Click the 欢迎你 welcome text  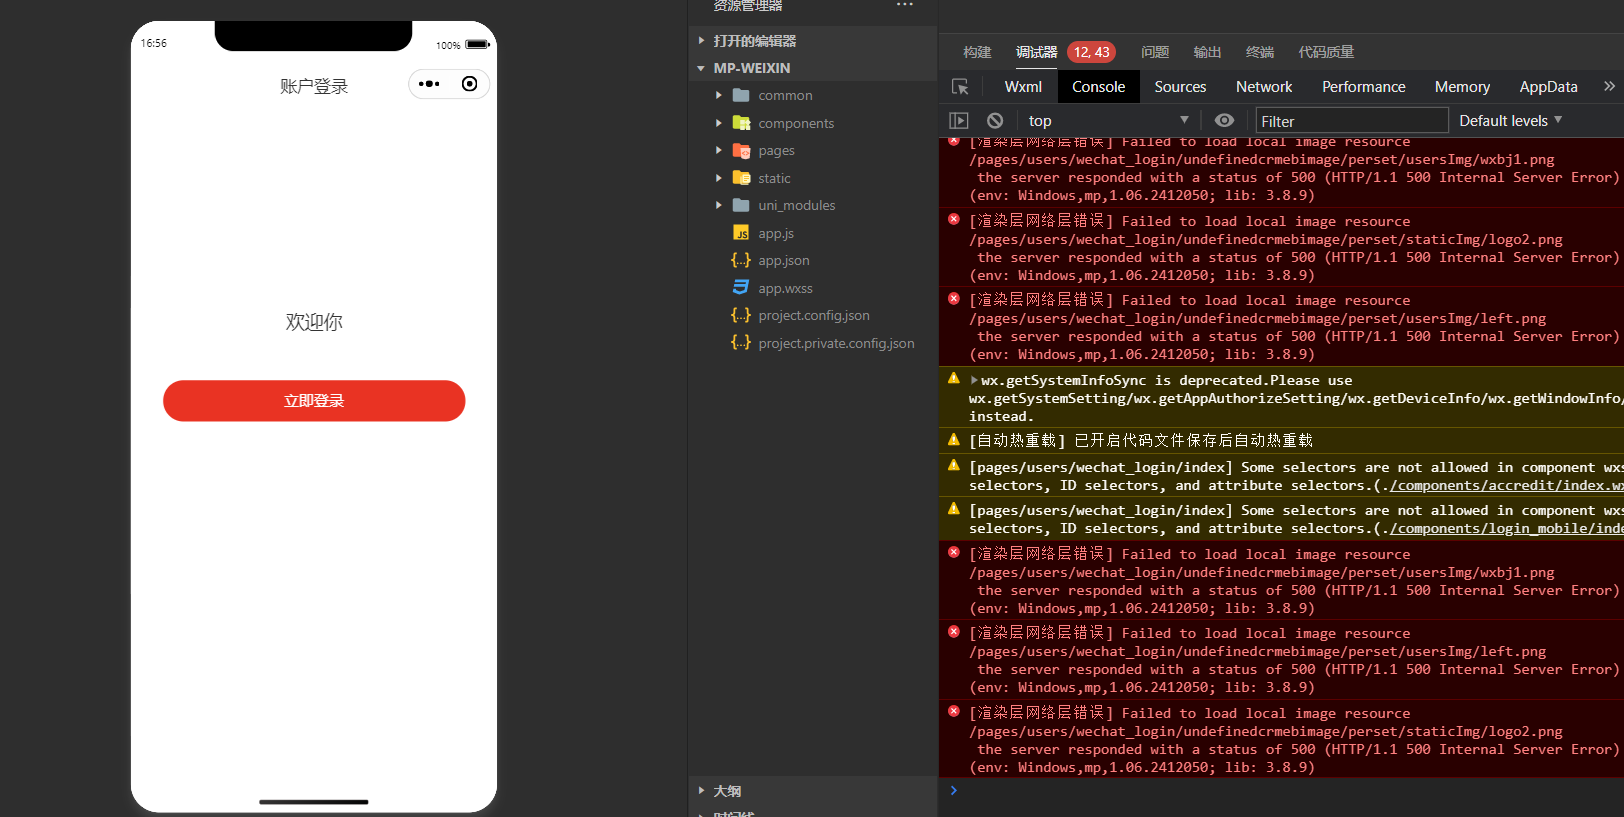314,322
